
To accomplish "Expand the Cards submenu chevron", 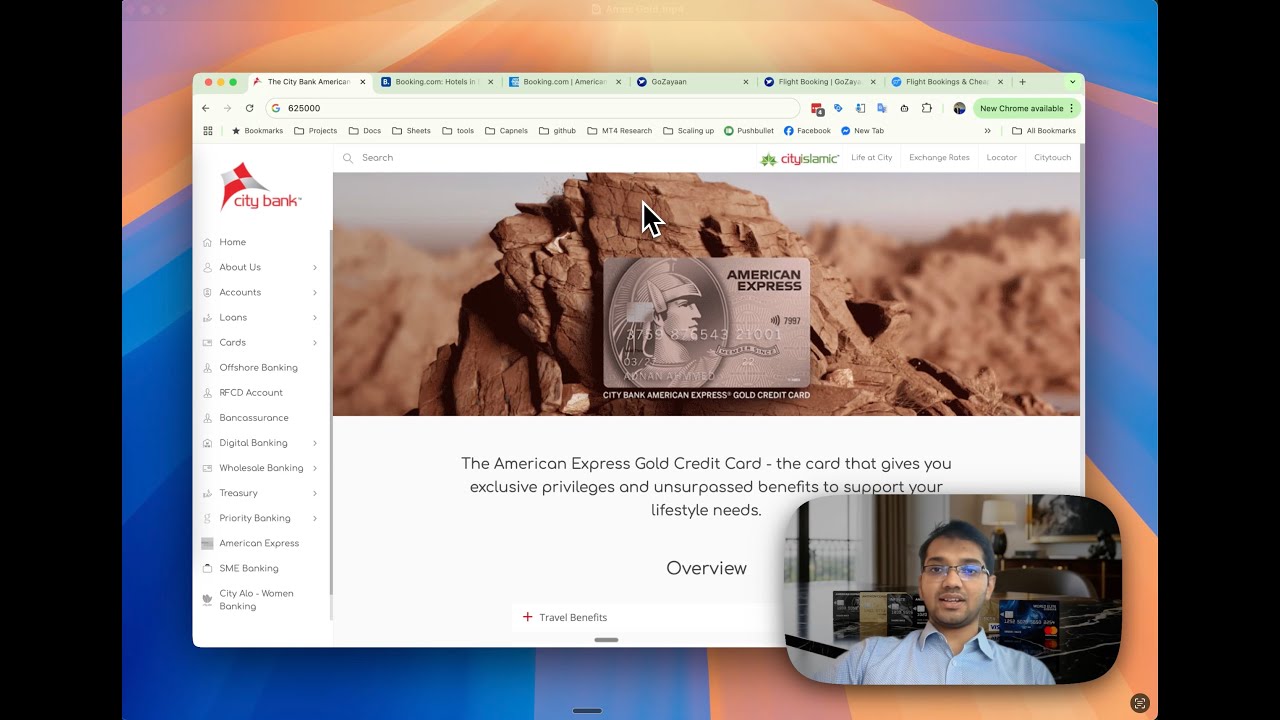I will click(x=315, y=342).
